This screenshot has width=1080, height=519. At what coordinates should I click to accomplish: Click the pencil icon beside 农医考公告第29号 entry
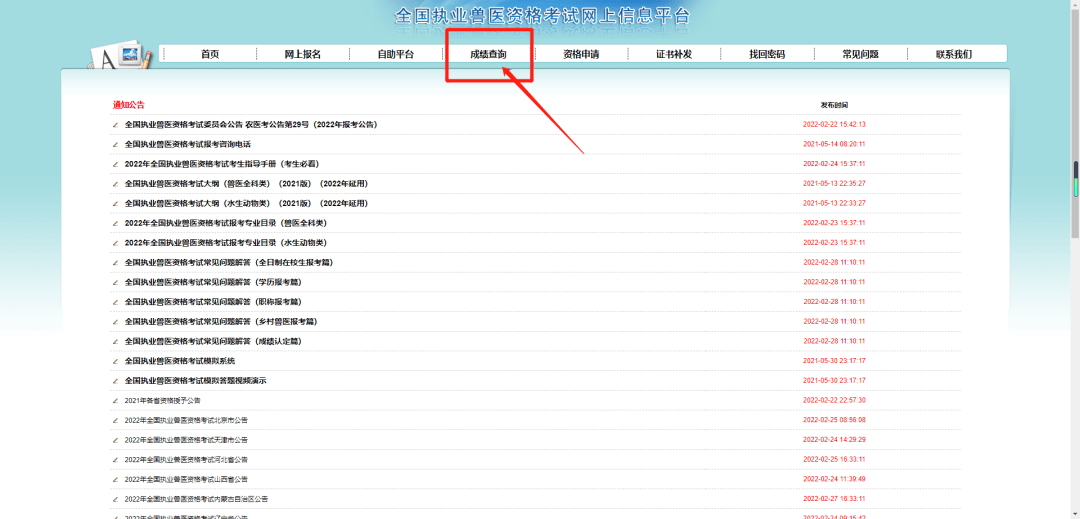pos(115,125)
